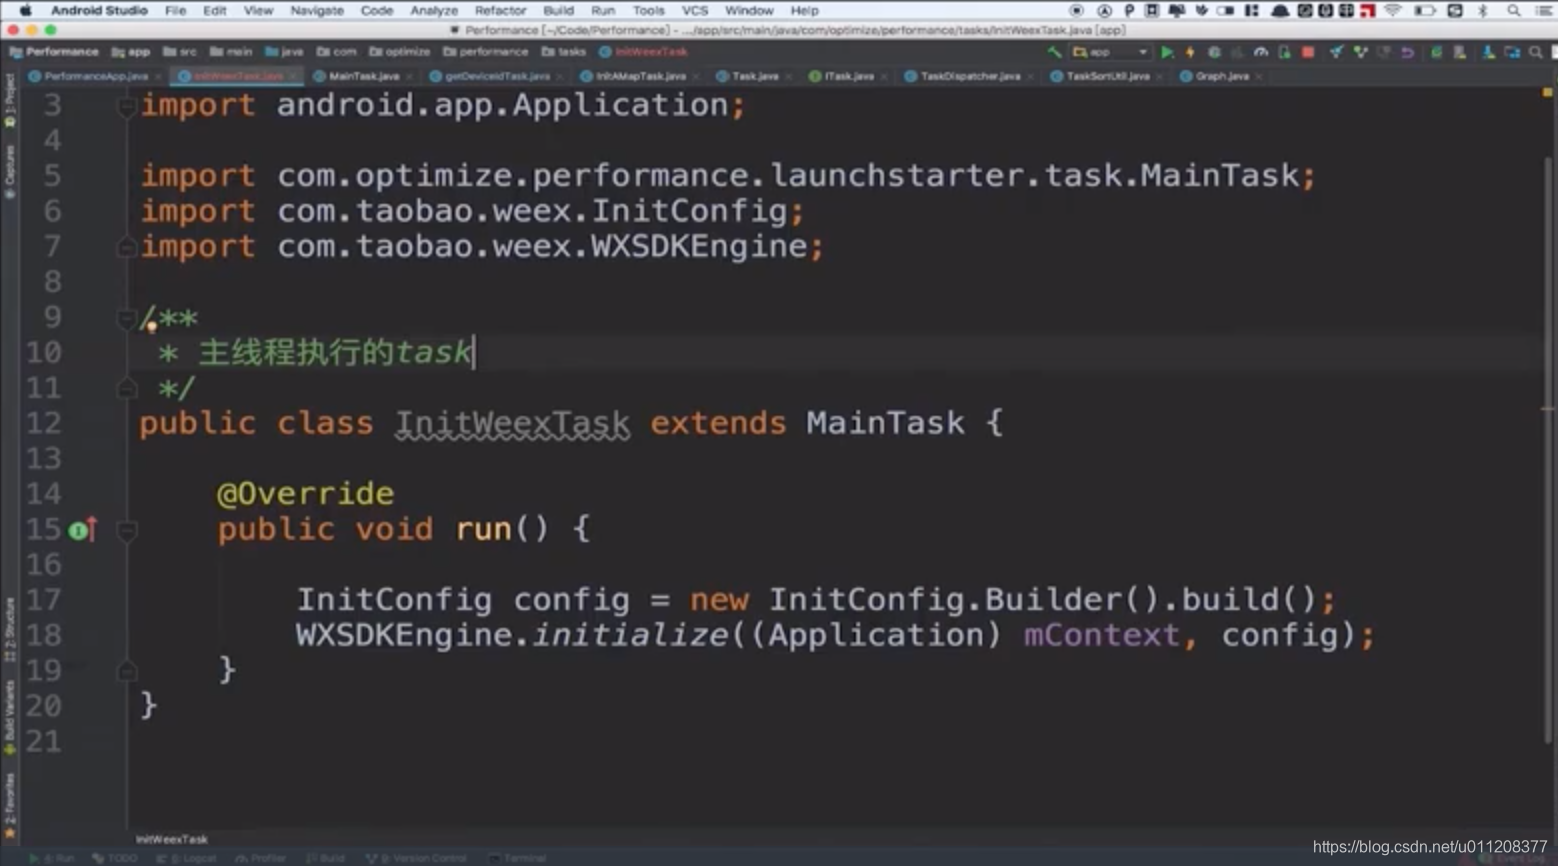This screenshot has height=866, width=1558.
Task: Open the Run tool window at bottom
Action: [x=53, y=858]
